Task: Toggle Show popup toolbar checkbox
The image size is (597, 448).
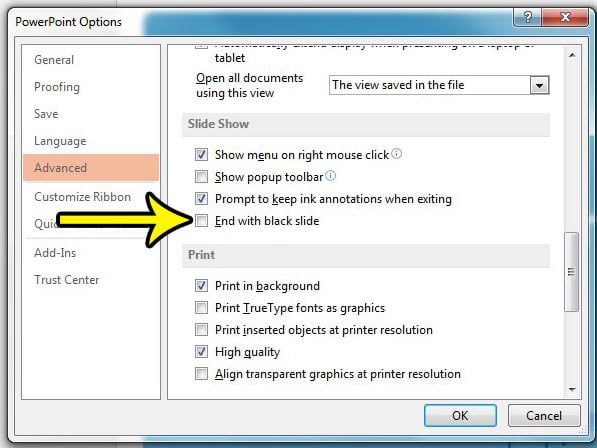Action: point(201,177)
